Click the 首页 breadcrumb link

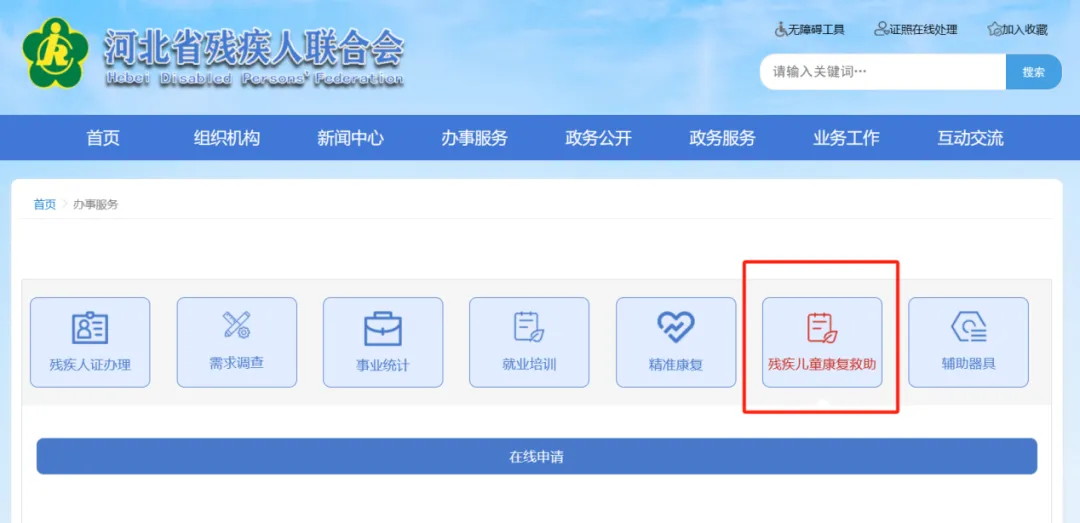point(45,205)
